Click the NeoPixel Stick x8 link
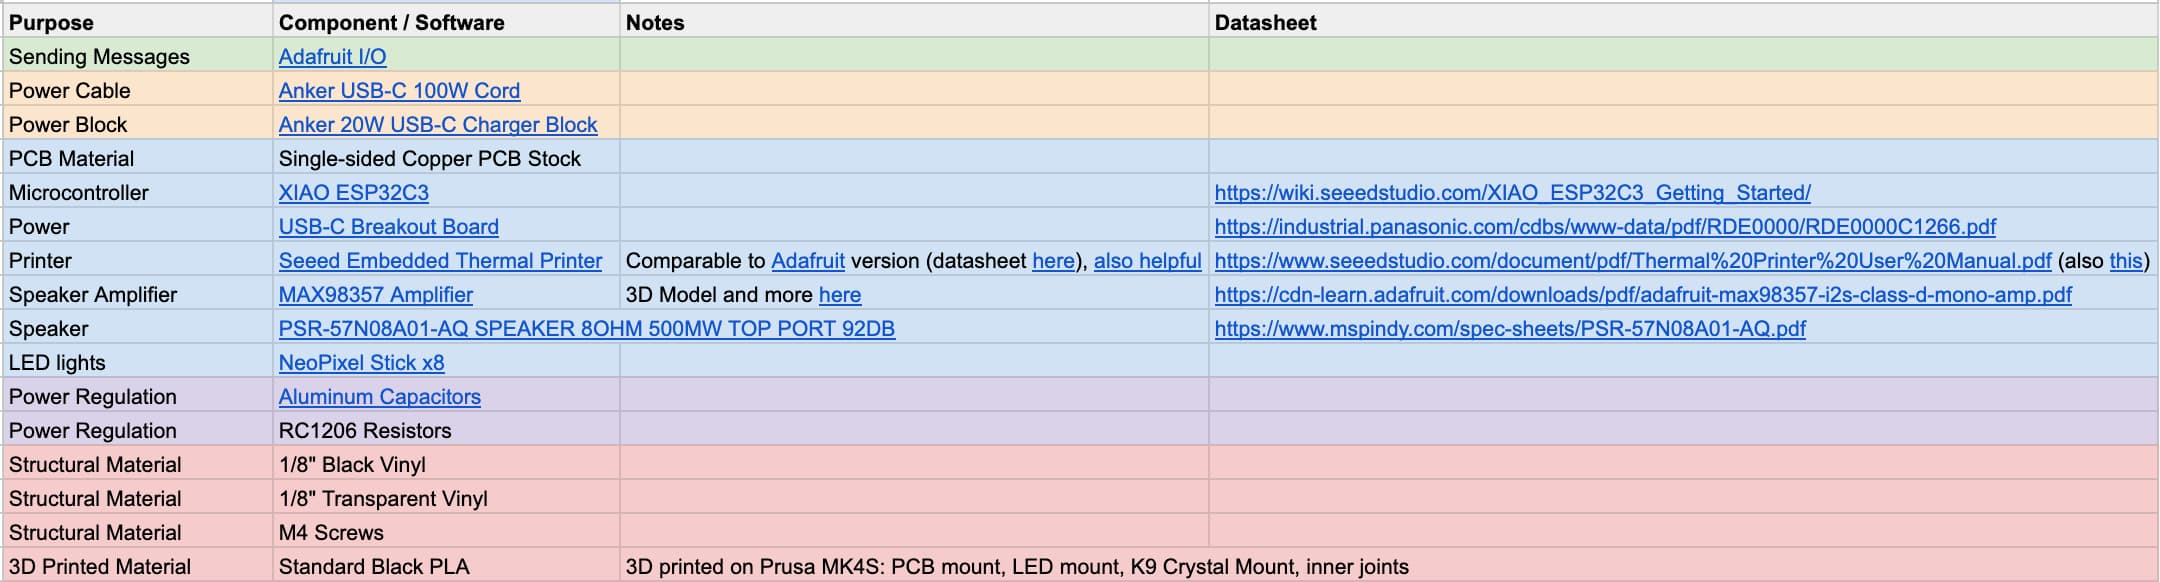The height and width of the screenshot is (582, 2160). click(x=361, y=363)
